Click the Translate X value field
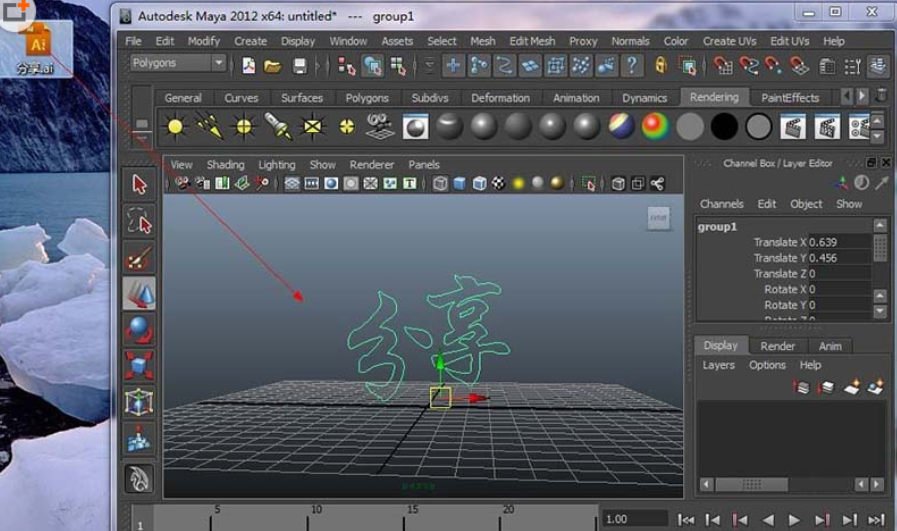897x531 pixels. (838, 242)
